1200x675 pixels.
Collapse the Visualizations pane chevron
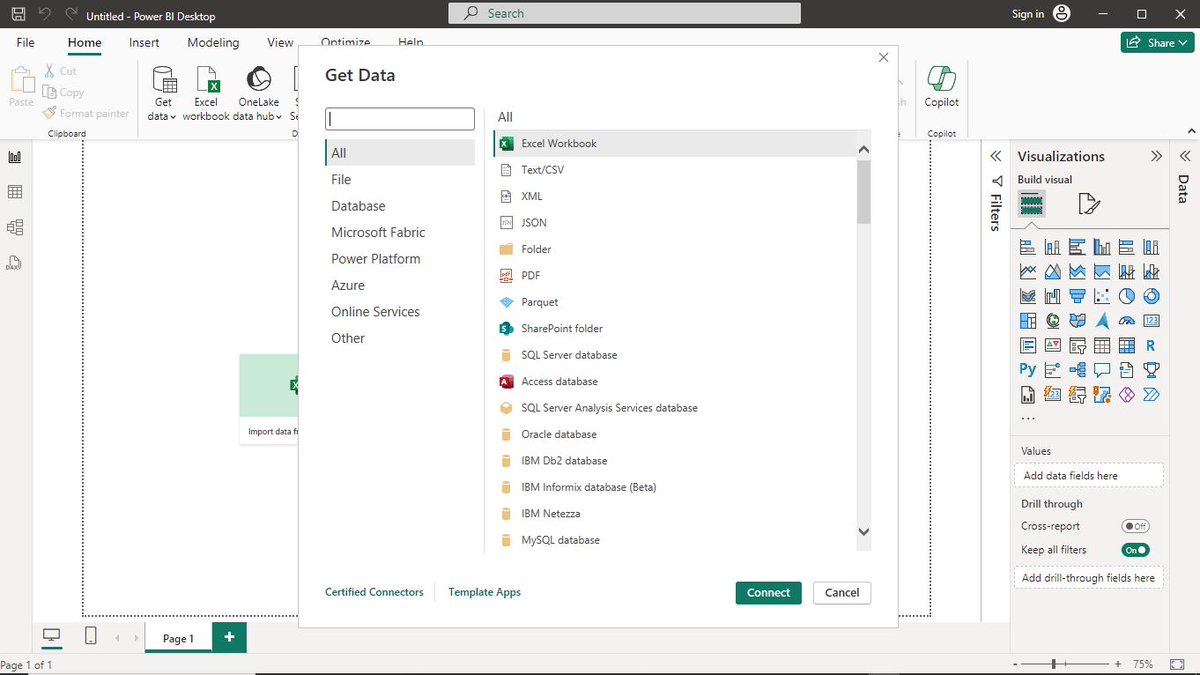click(1157, 156)
